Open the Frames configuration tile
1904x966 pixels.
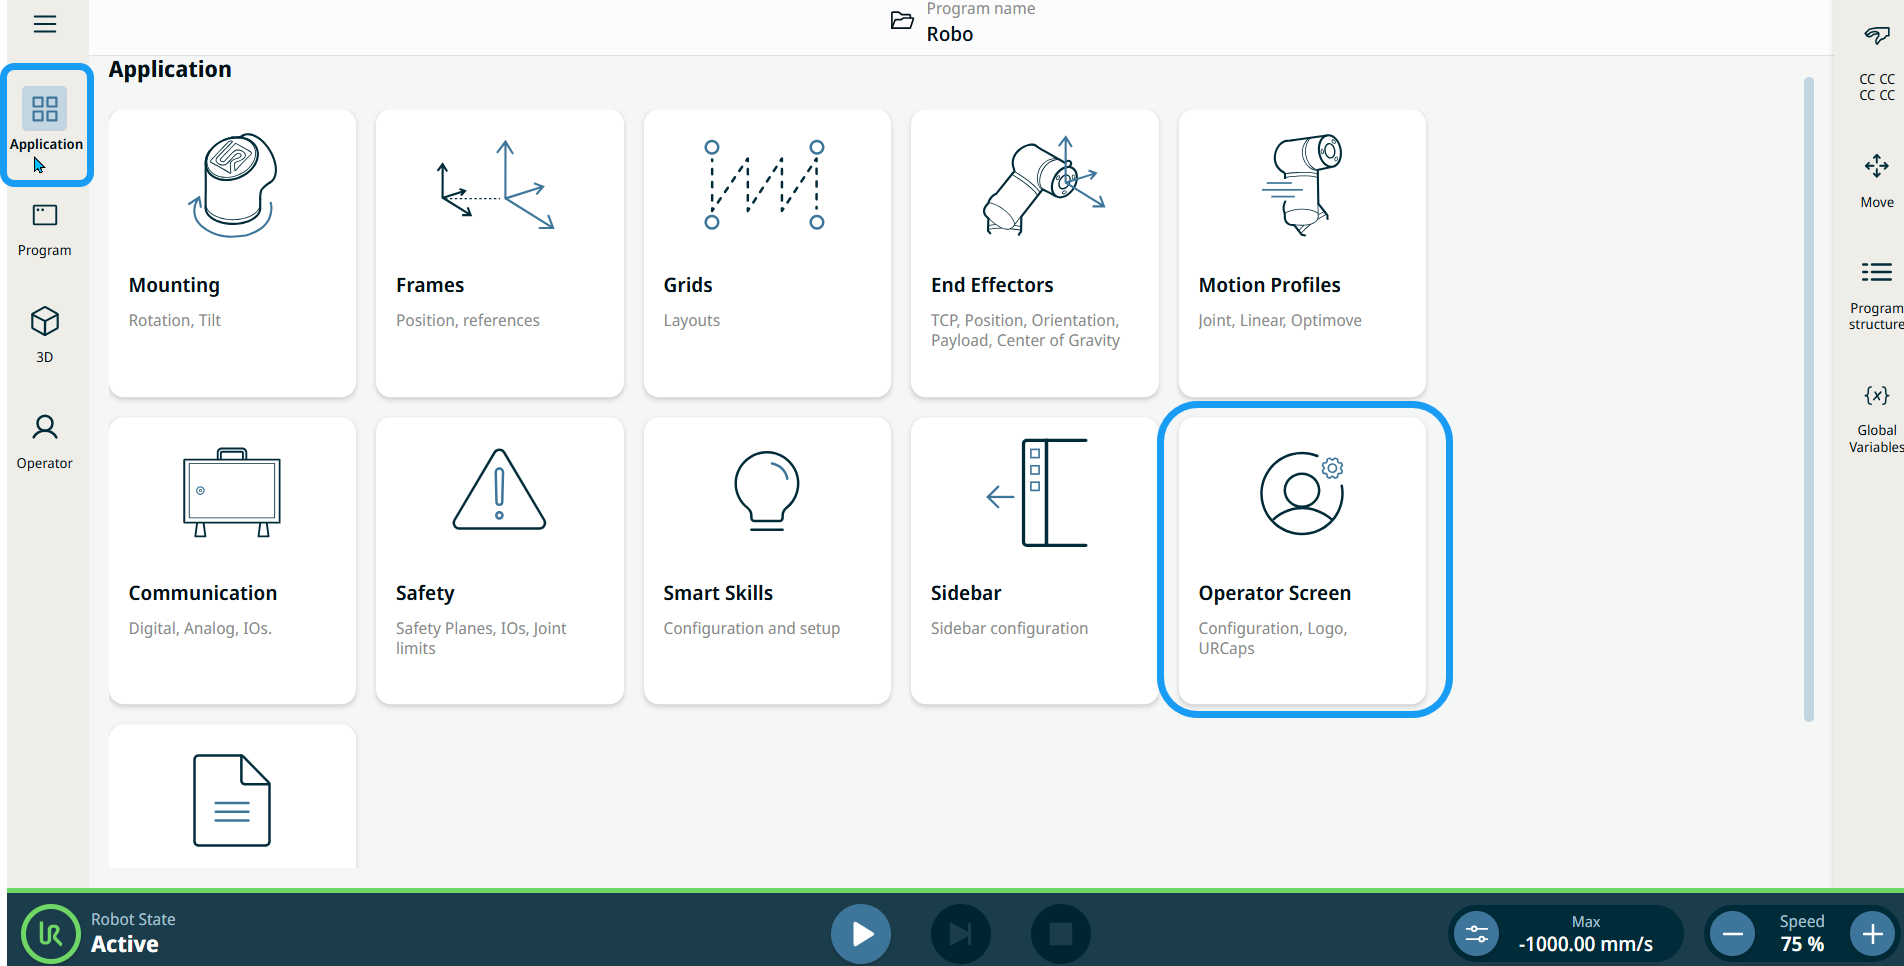tap(499, 253)
